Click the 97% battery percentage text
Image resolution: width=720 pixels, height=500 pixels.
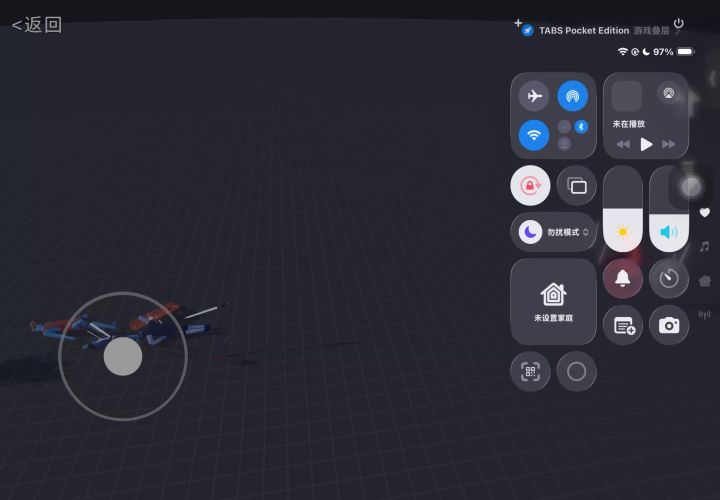point(663,52)
